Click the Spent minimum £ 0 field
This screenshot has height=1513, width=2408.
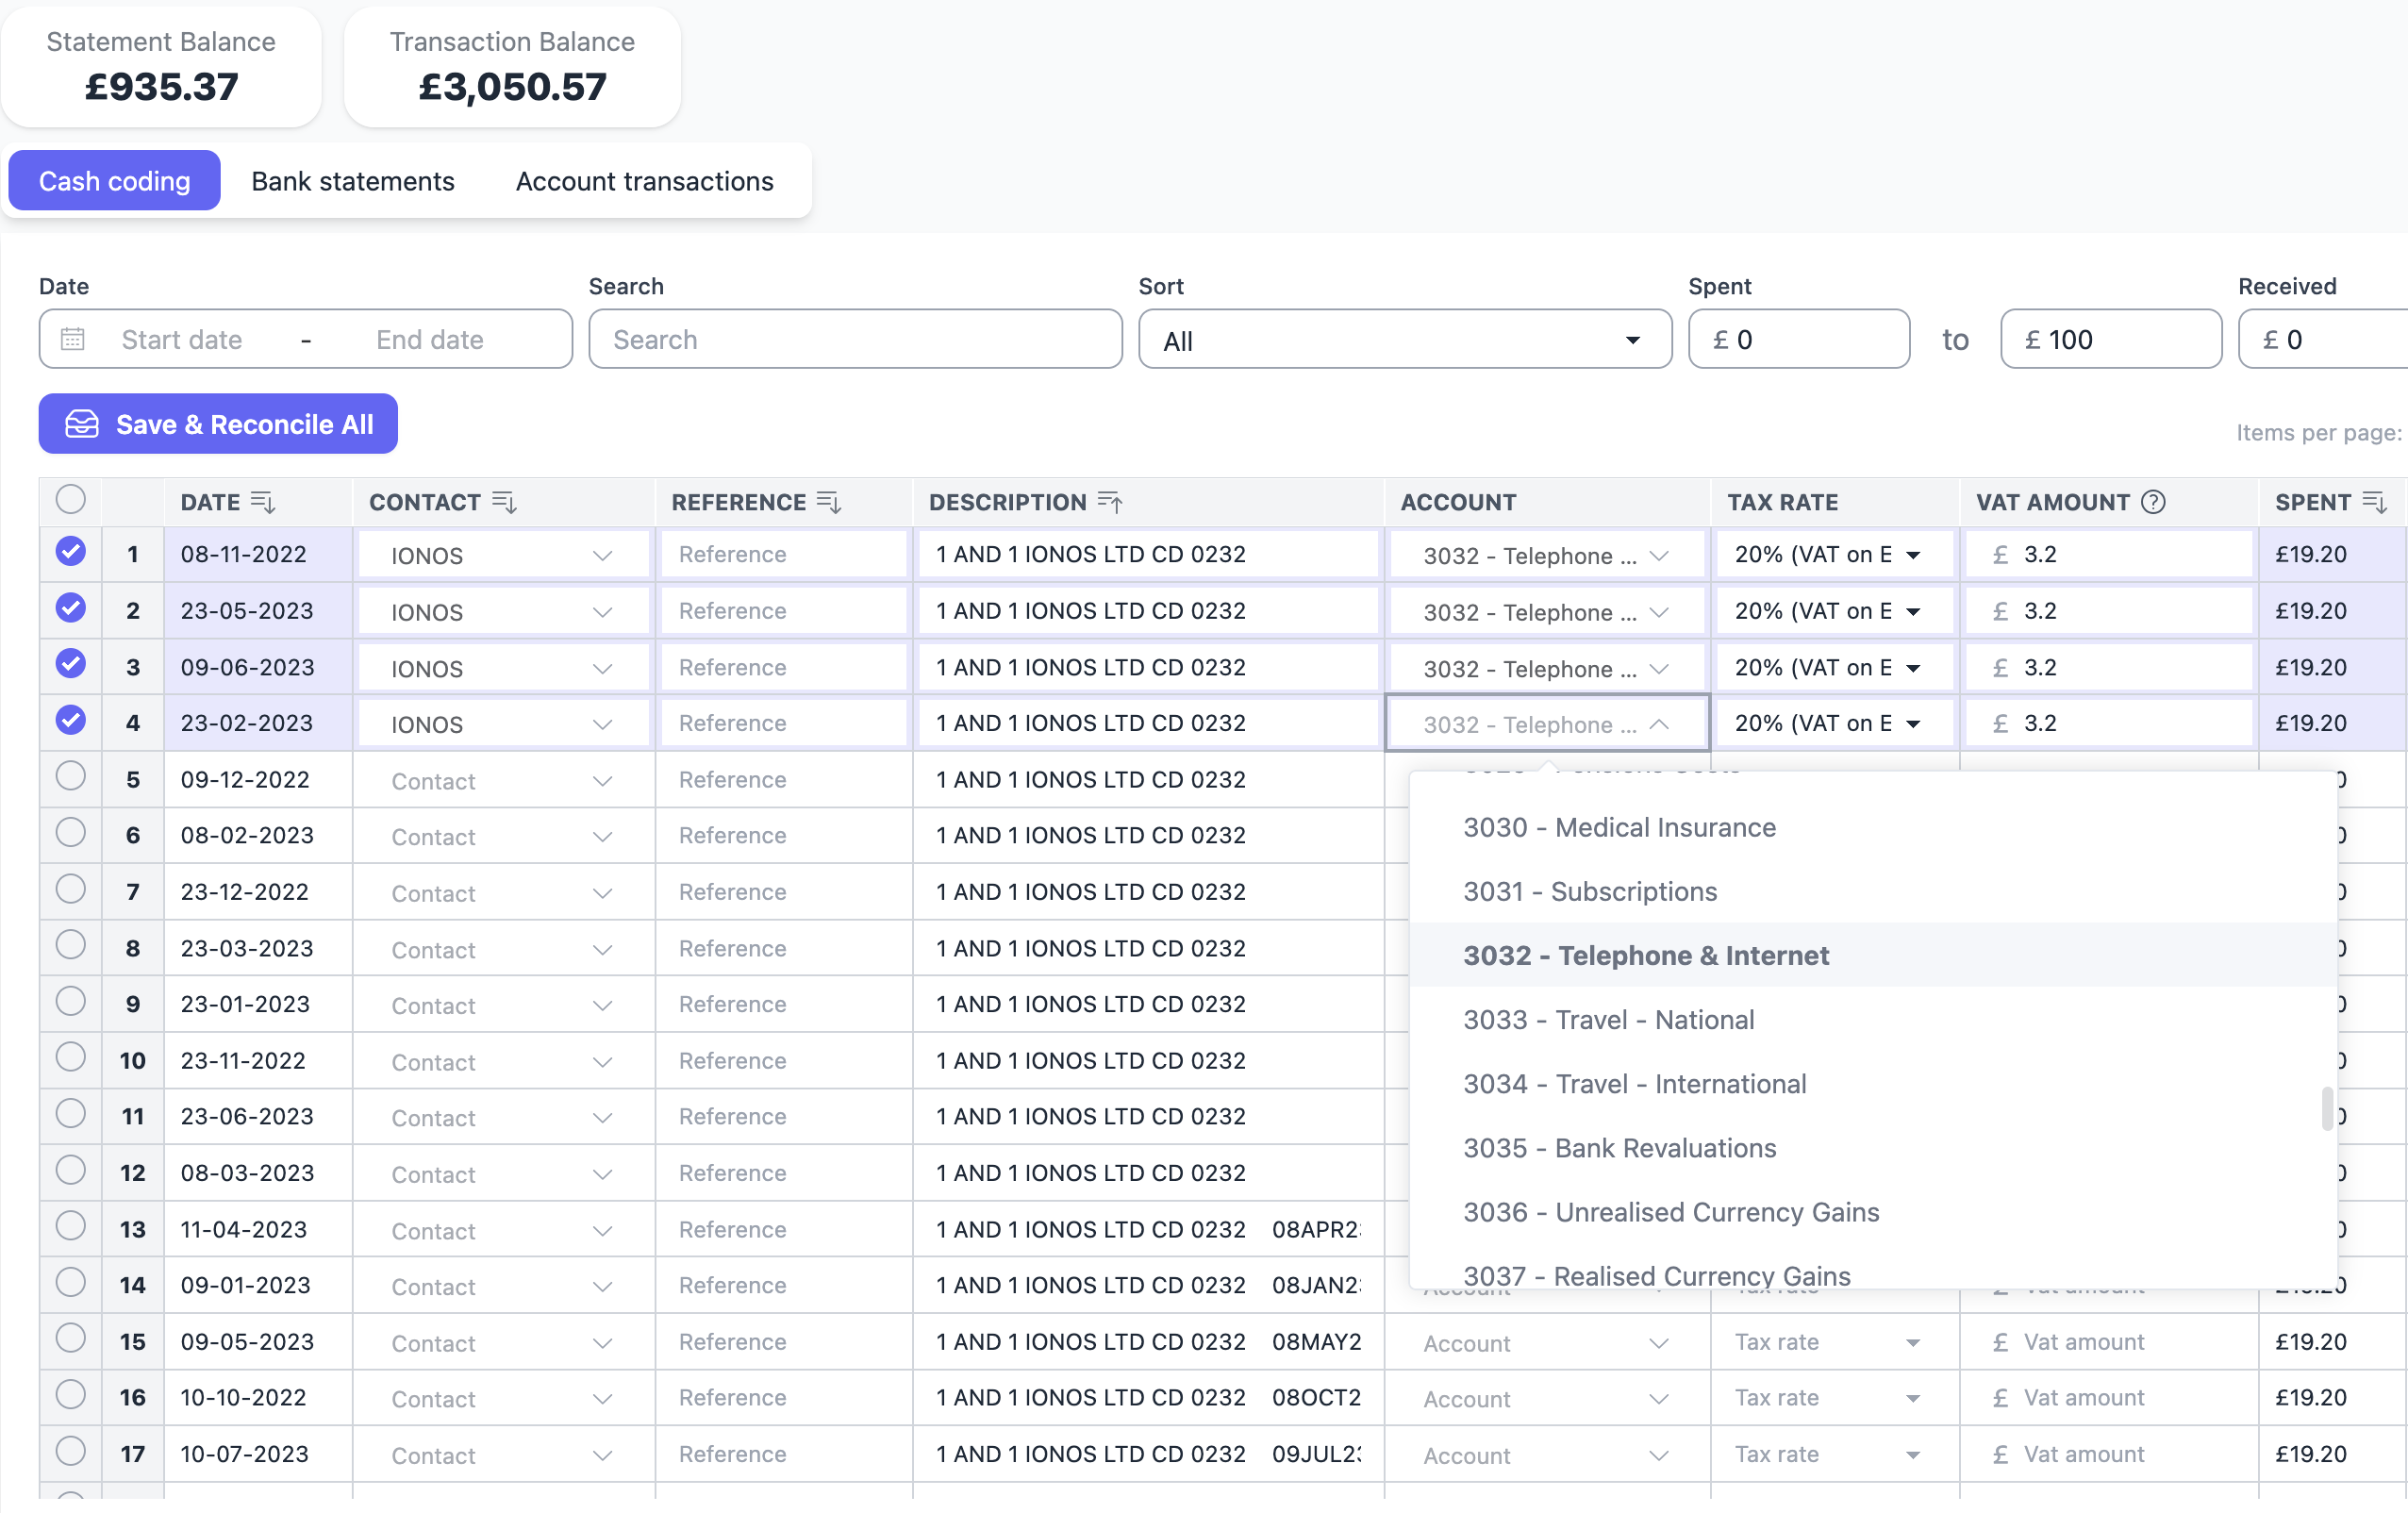tap(1798, 339)
